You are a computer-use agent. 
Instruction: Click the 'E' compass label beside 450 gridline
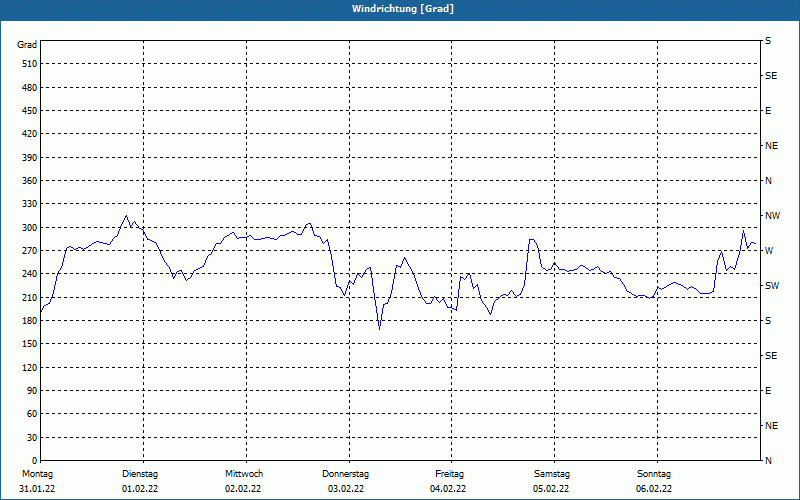point(768,111)
